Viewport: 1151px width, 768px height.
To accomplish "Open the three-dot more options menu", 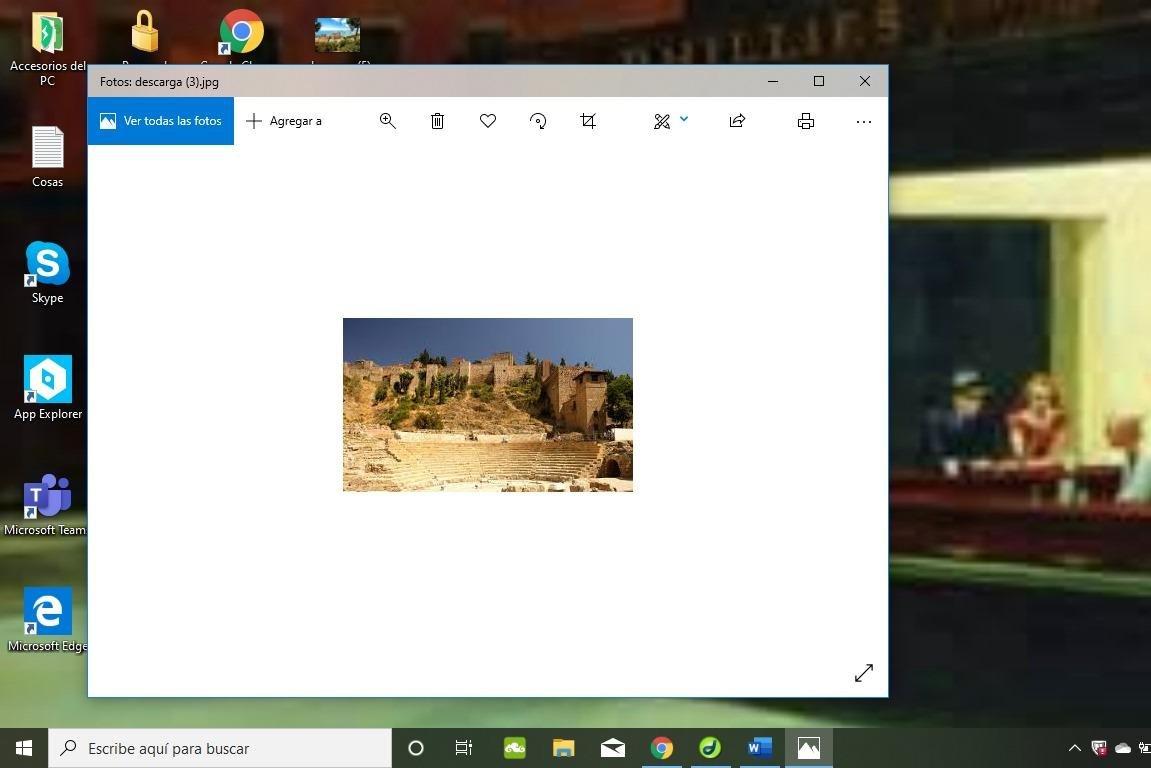I will [x=864, y=121].
